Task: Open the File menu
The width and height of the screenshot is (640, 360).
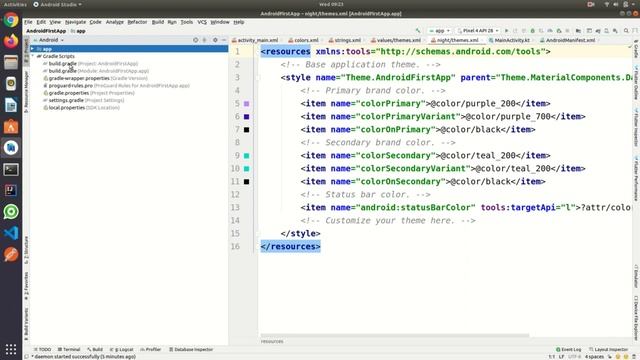Action: [28, 22]
